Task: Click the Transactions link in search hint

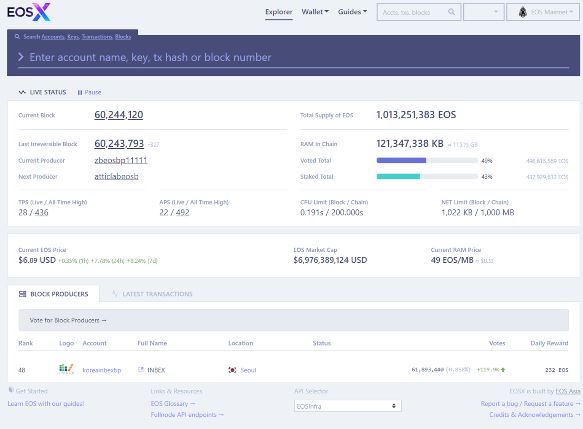Action: 97,37
